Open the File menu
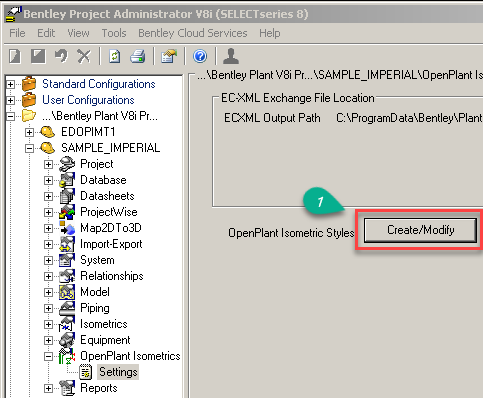 [x=17, y=33]
